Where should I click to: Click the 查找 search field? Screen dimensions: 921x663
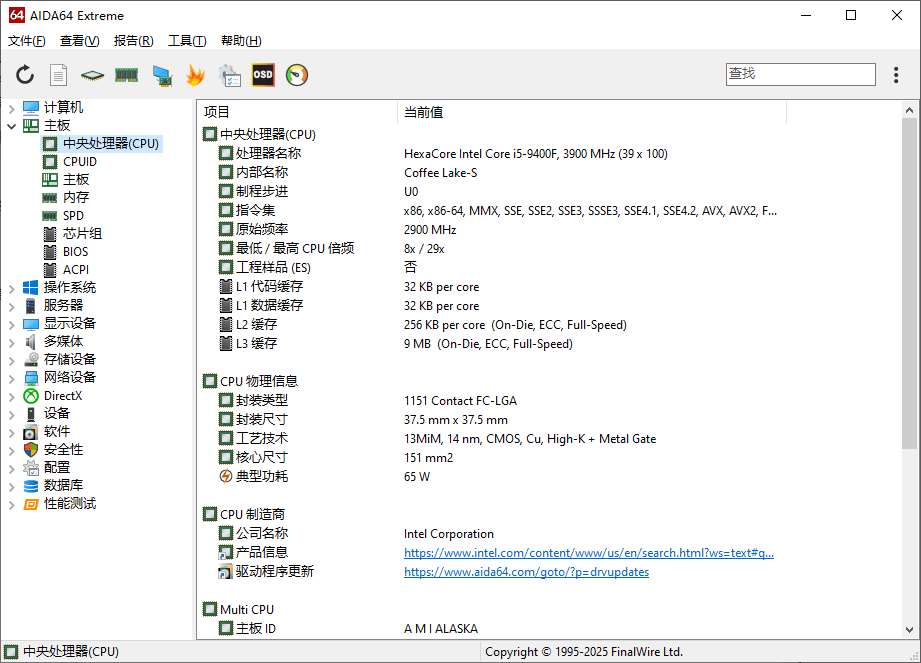coord(800,74)
